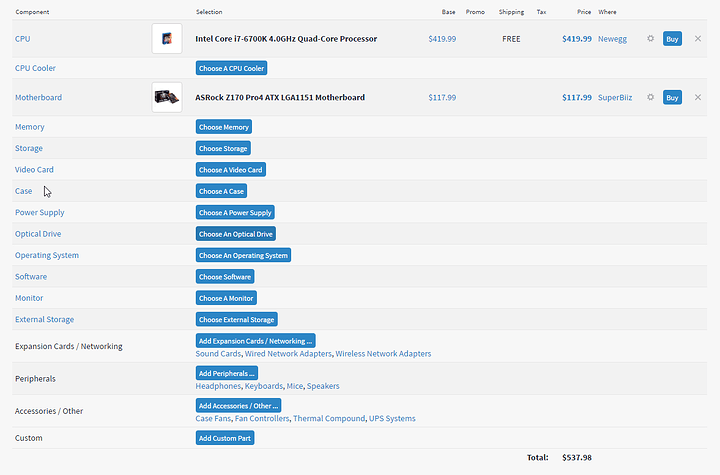Viewport: 720px width, 475px height.
Task: Remove the ASRock Z170 Pro4 motherboard with the X
Action: (x=698, y=97)
